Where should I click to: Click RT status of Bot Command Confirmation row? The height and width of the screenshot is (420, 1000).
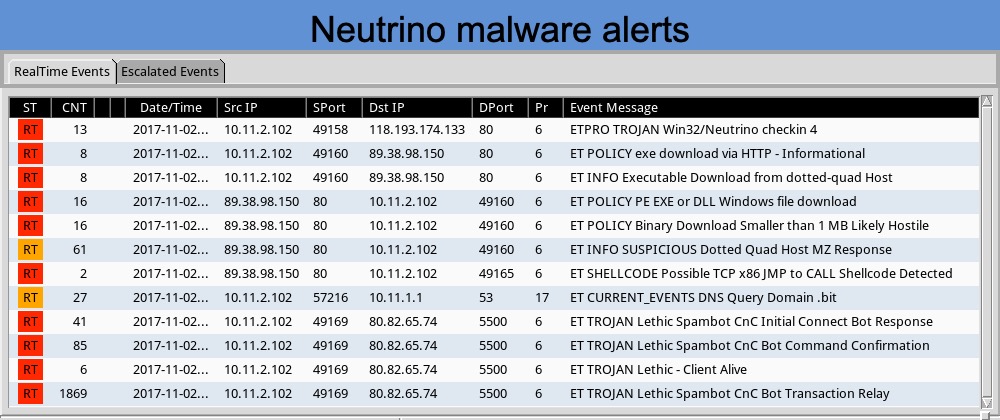point(30,346)
